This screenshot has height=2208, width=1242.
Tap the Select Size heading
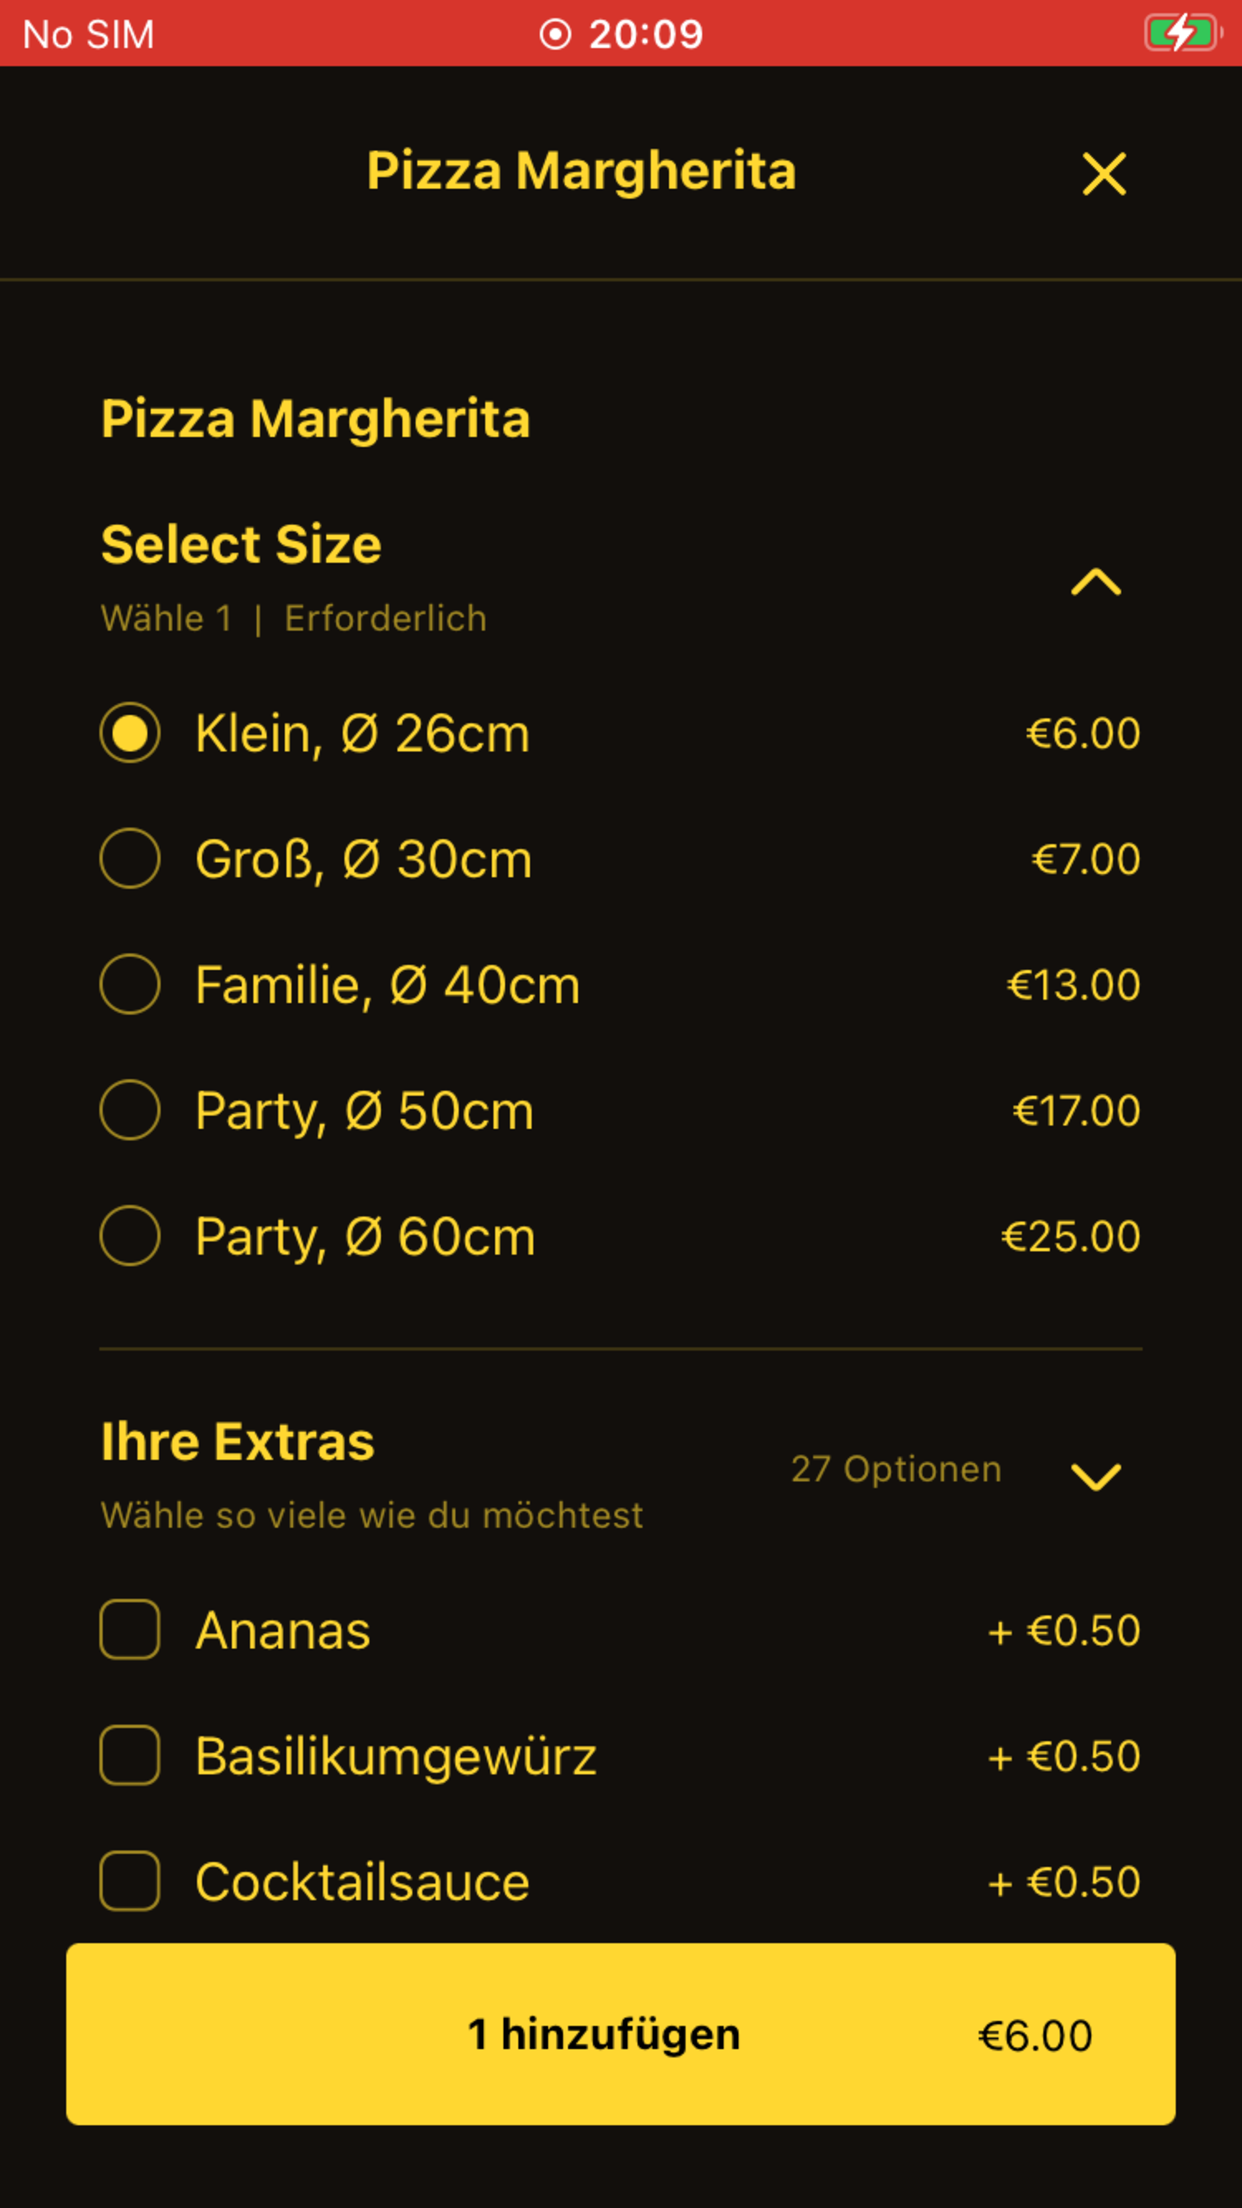(241, 545)
